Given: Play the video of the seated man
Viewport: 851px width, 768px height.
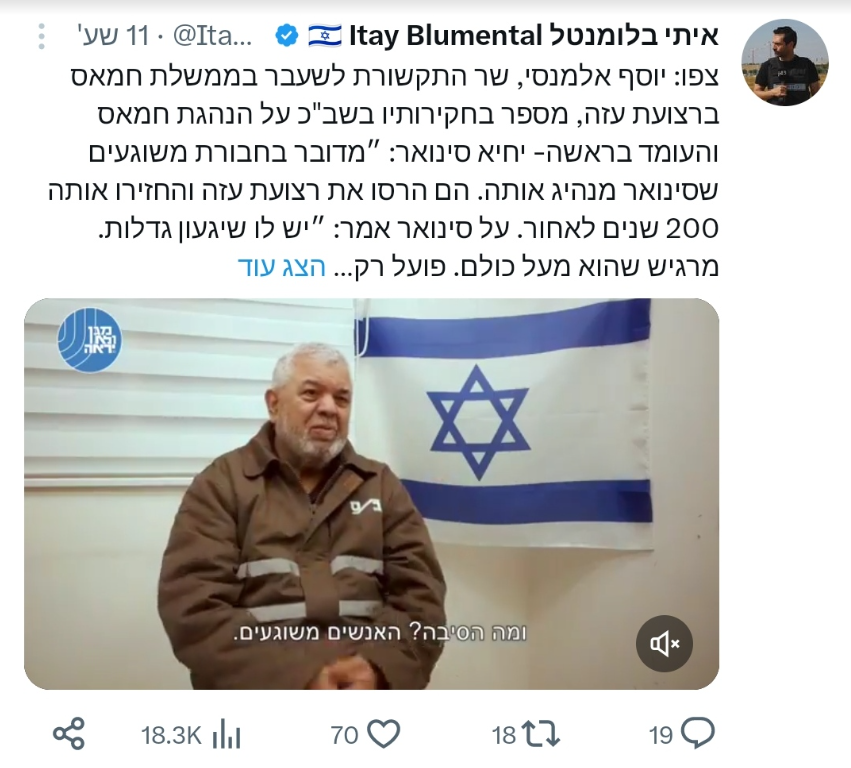Looking at the screenshot, I should point(371,494).
